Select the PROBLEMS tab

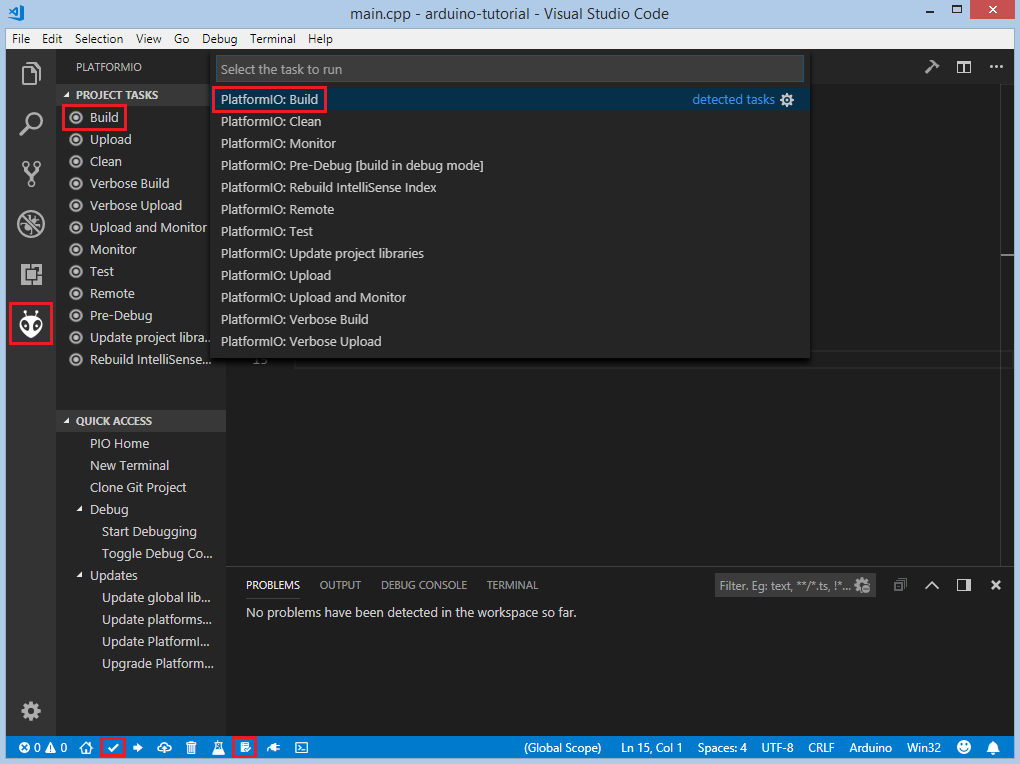(x=273, y=585)
